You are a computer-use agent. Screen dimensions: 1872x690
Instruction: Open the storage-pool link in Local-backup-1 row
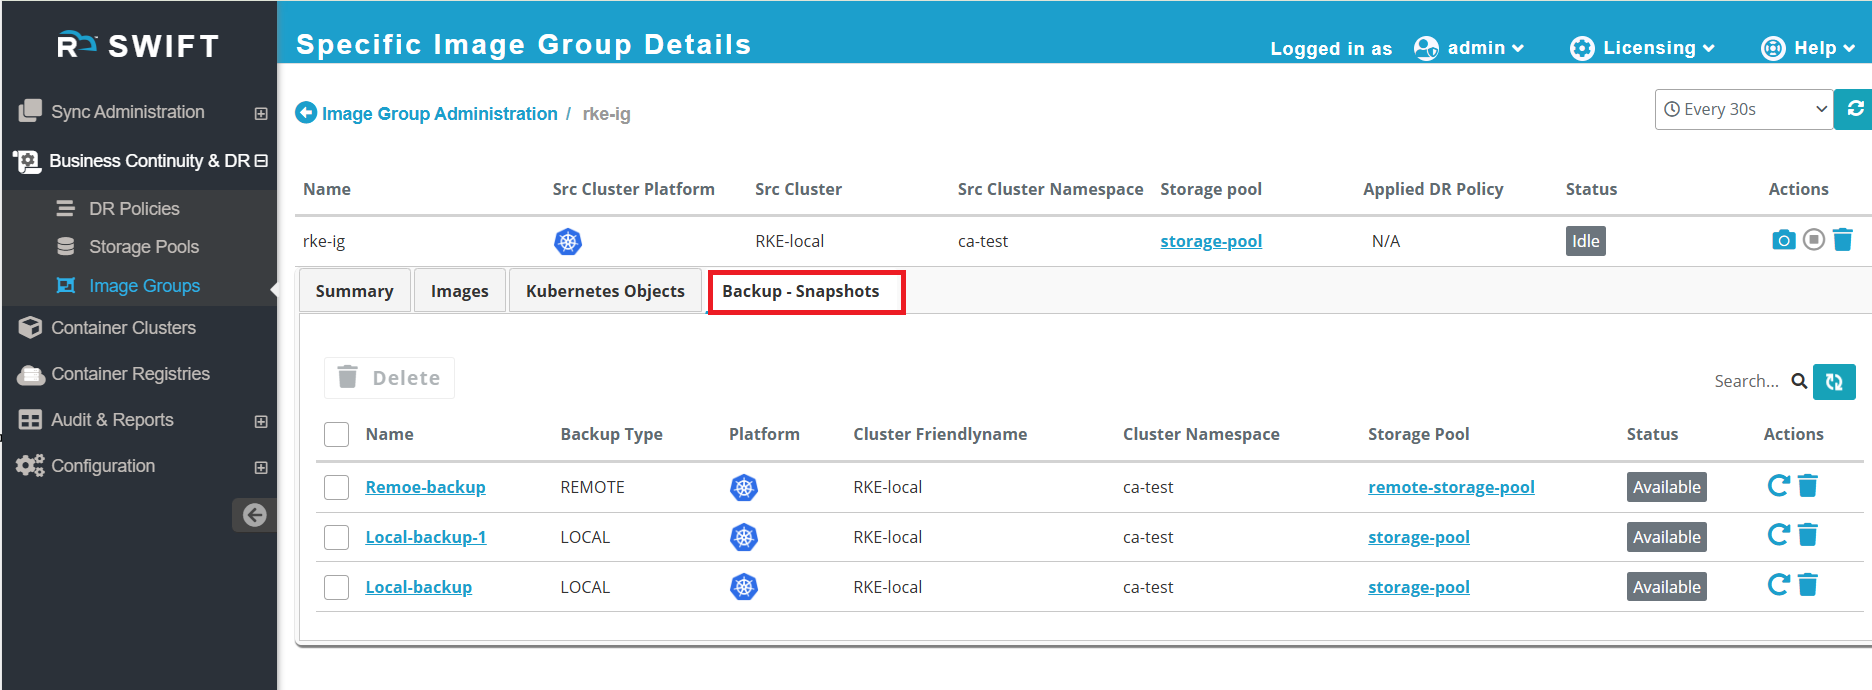coord(1419,537)
